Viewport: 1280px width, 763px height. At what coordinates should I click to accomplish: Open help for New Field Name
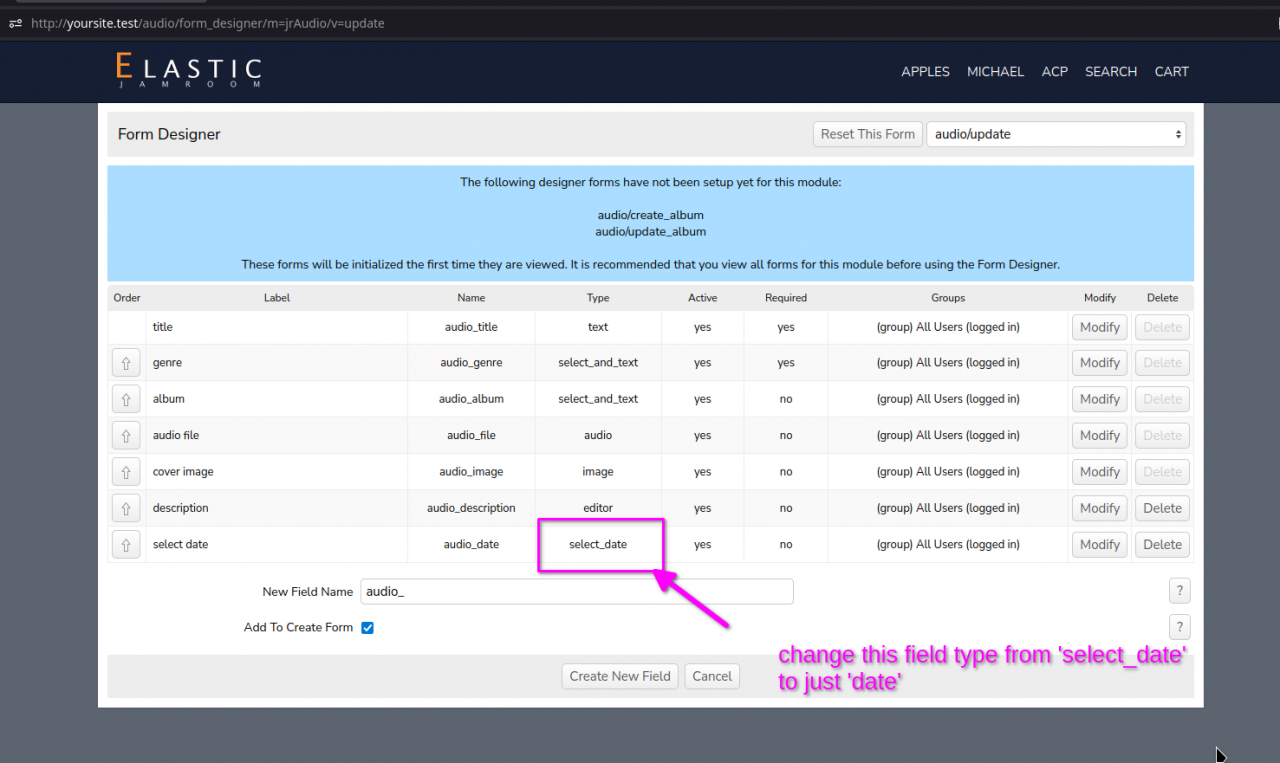pyautogui.click(x=1179, y=591)
